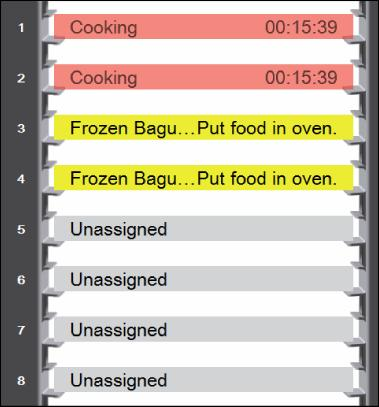Assign a recipe to Unassigned rack 7

[203, 330]
